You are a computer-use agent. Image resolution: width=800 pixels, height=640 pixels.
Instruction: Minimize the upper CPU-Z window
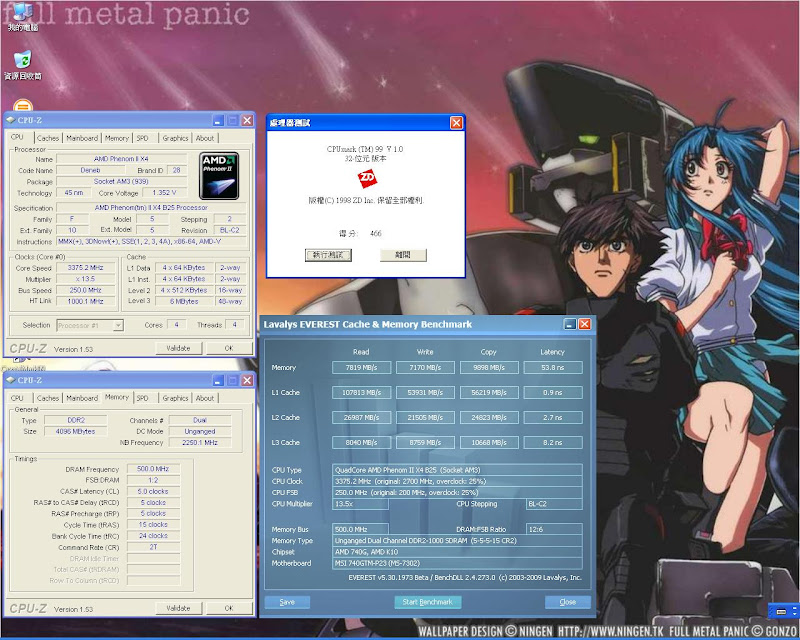click(218, 120)
